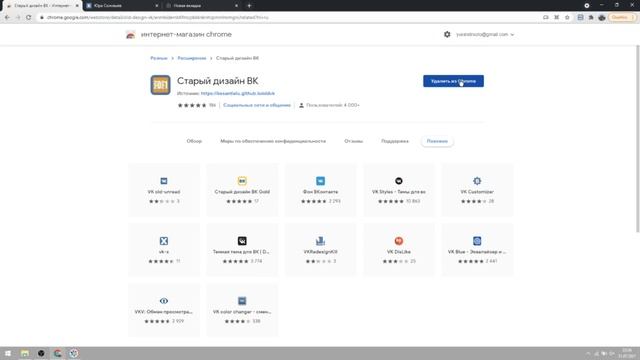This screenshot has width=640, height=360.
Task: Expand the account email dropdown
Action: tap(485, 35)
